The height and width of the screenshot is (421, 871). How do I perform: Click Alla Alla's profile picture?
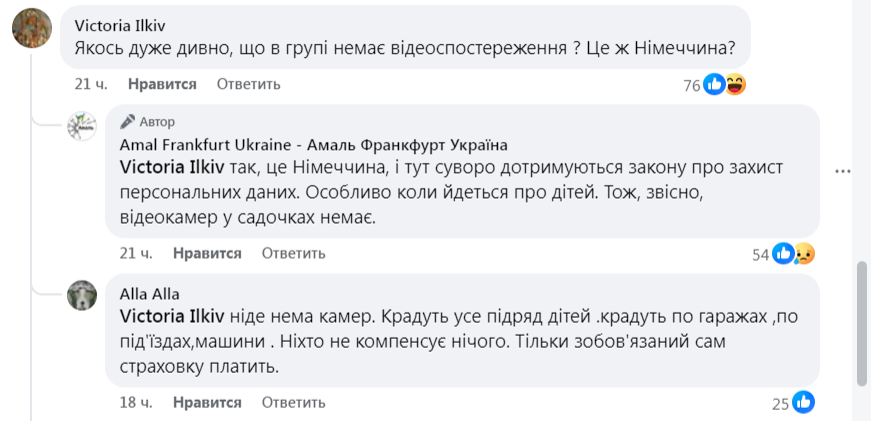82,296
